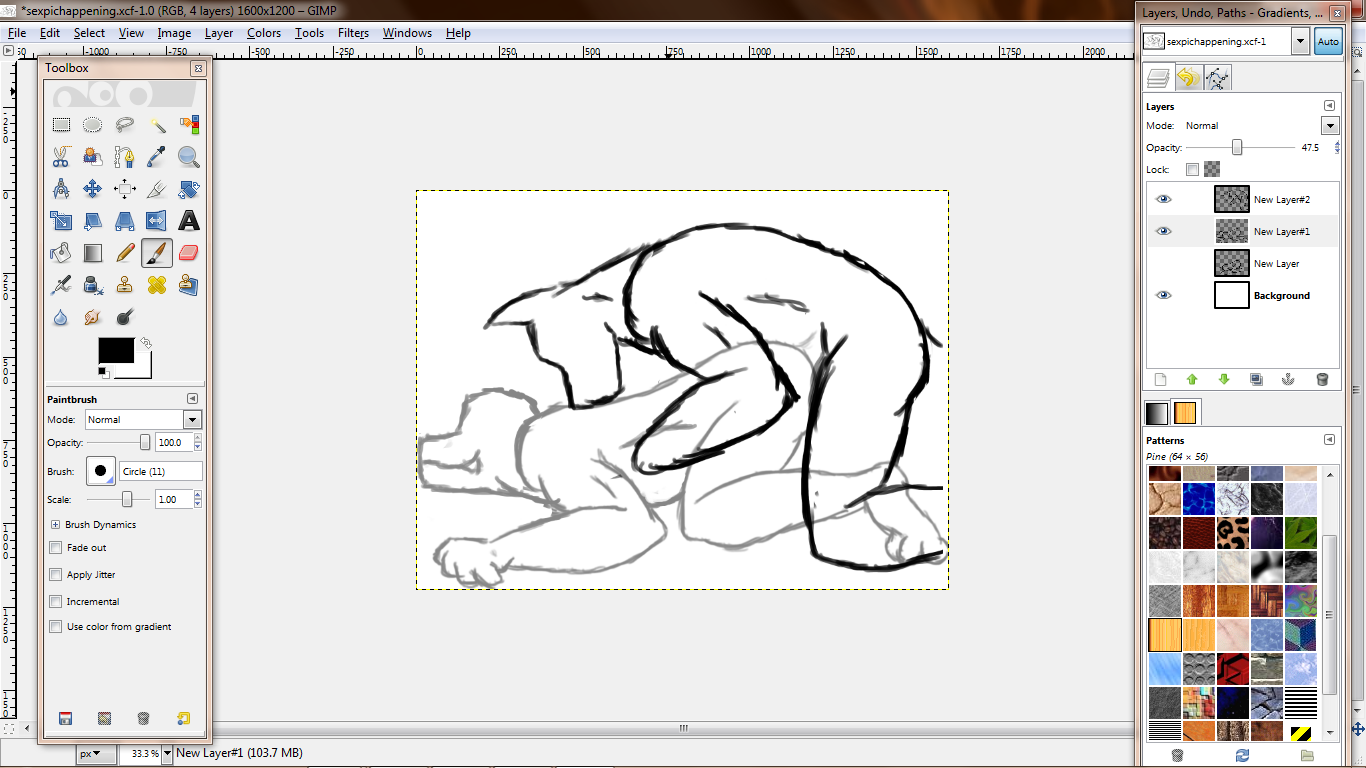Screen dimensions: 1366x768
Task: Click the layer Opacity slider
Action: click(x=1237, y=148)
